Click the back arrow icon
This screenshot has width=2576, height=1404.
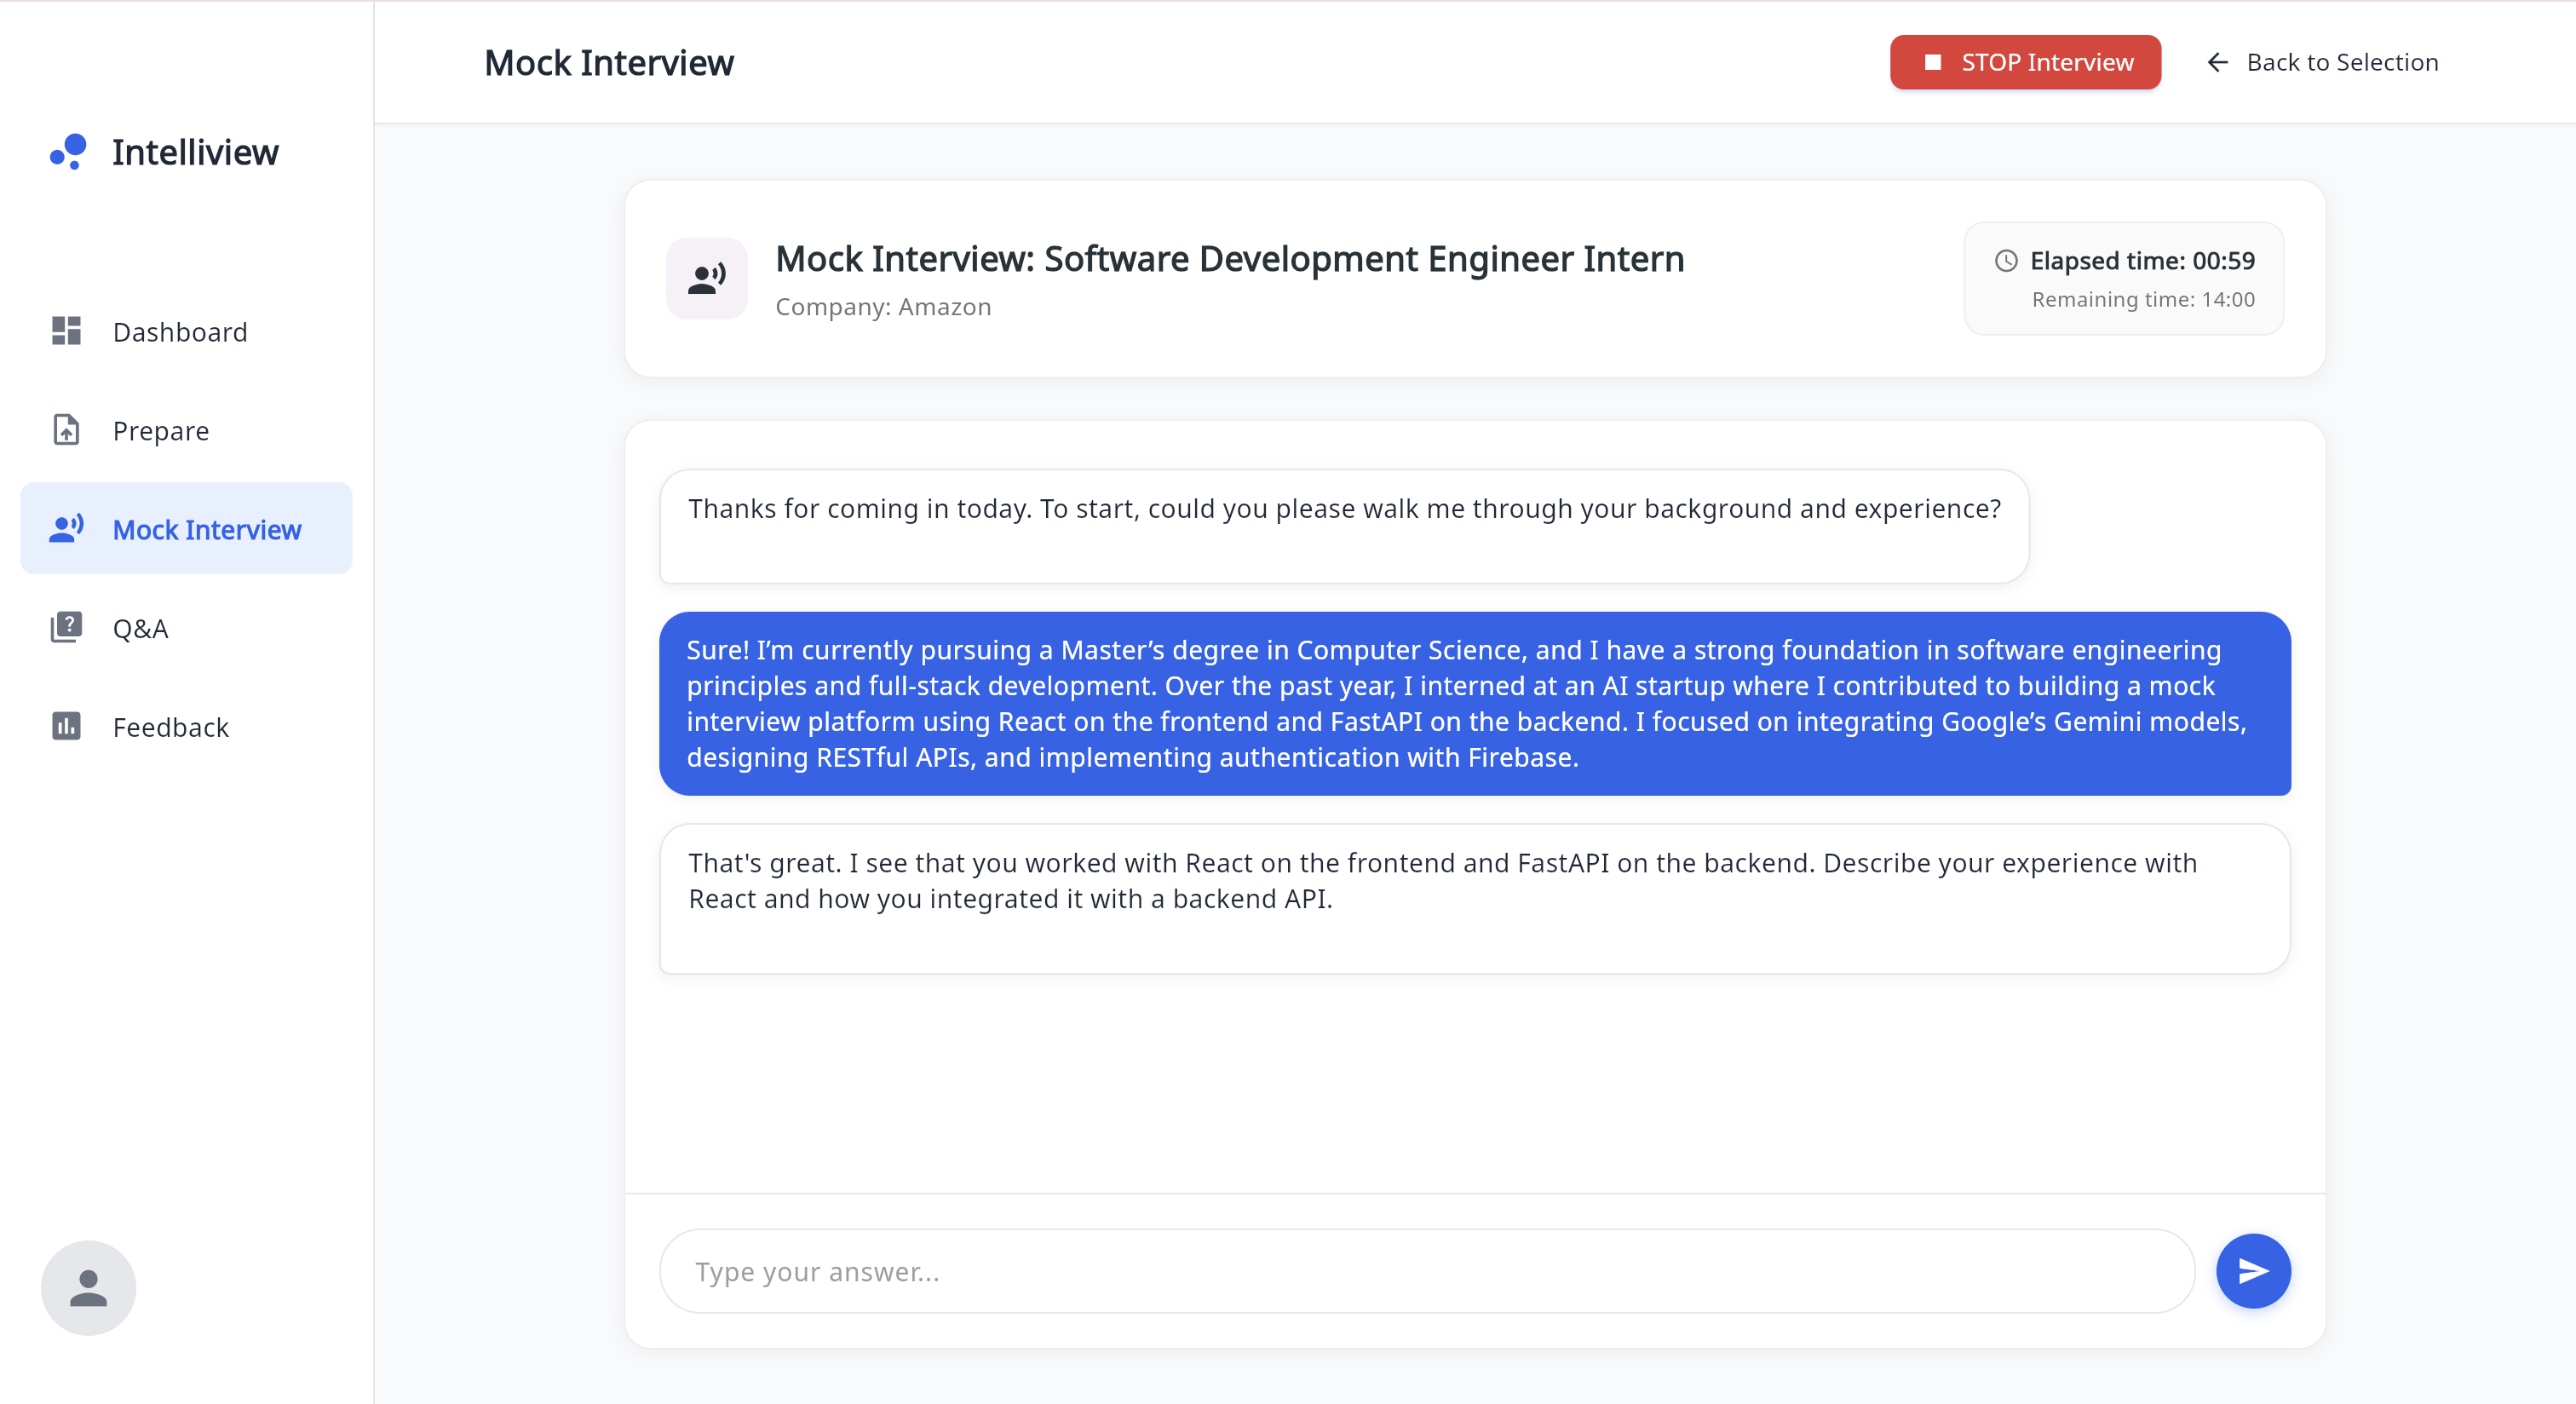coord(2217,63)
